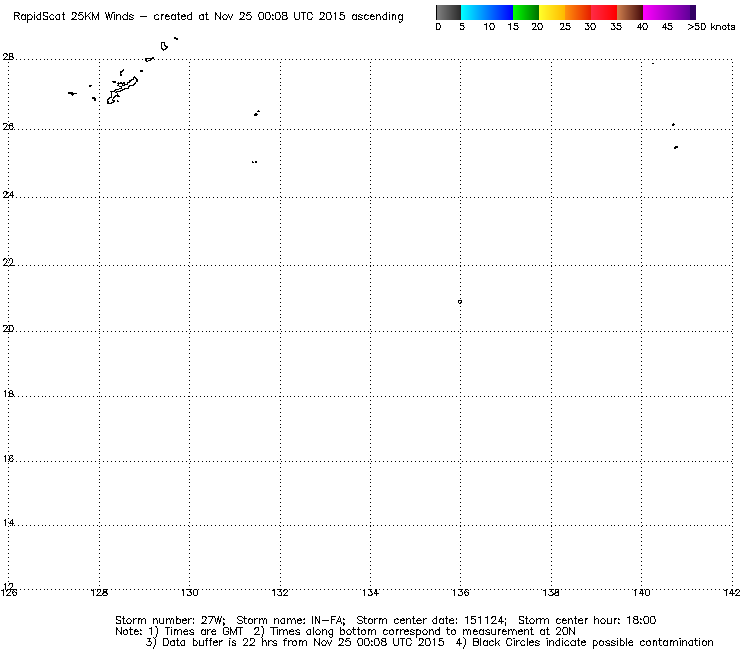
Task: Click the 'Times are GMT' note
Action: [203, 632]
